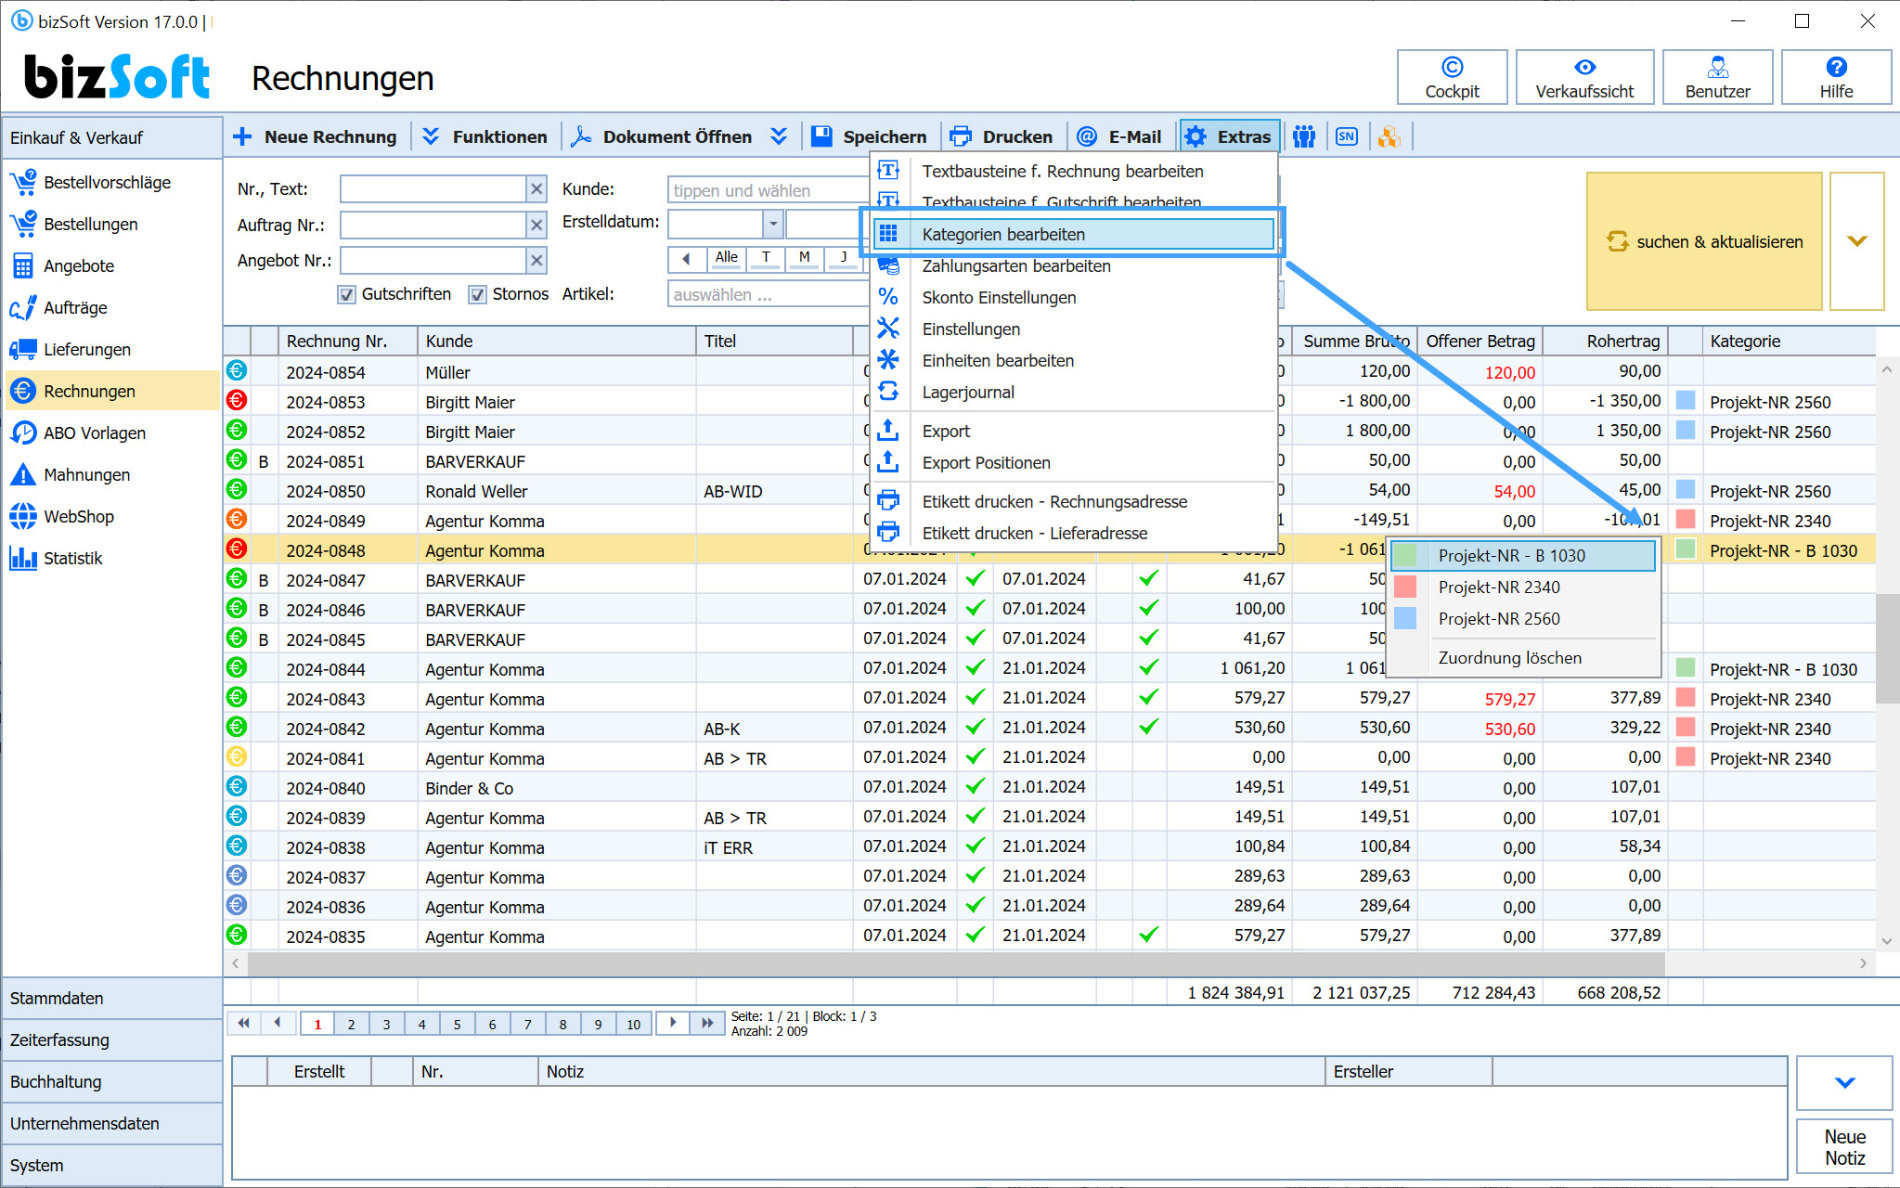Click the SN serial number toolbar icon

point(1347,137)
